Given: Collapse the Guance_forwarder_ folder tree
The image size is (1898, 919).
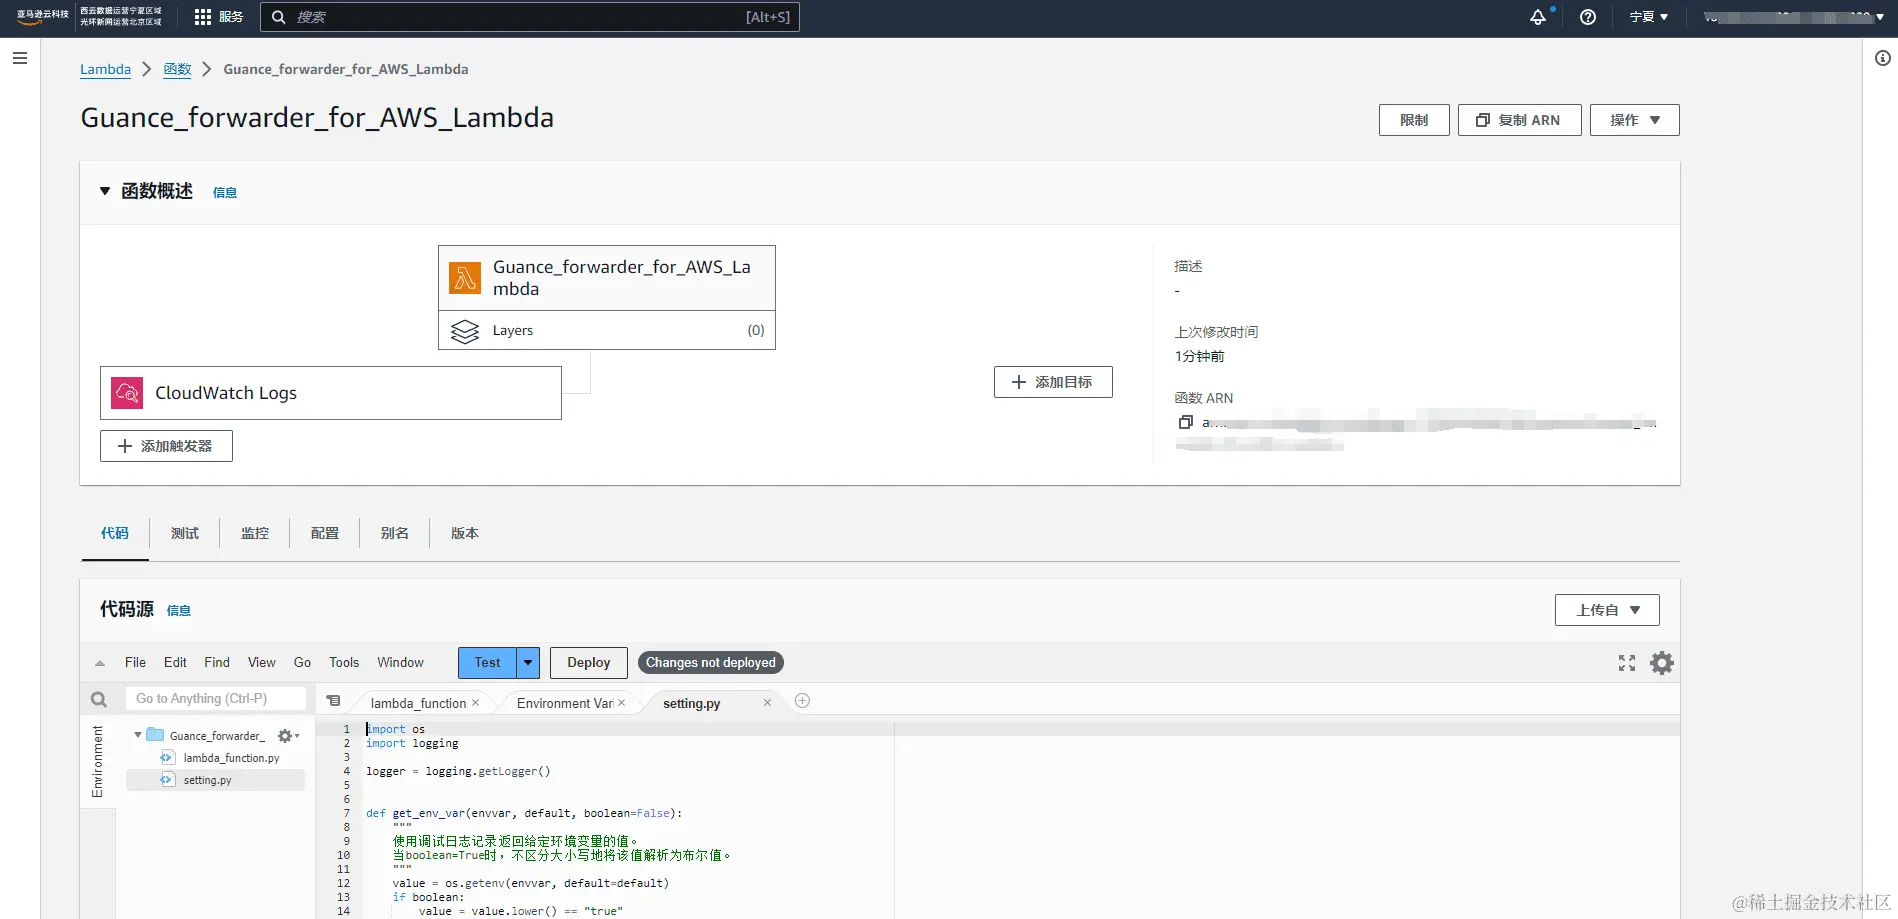Looking at the screenshot, I should 138,735.
